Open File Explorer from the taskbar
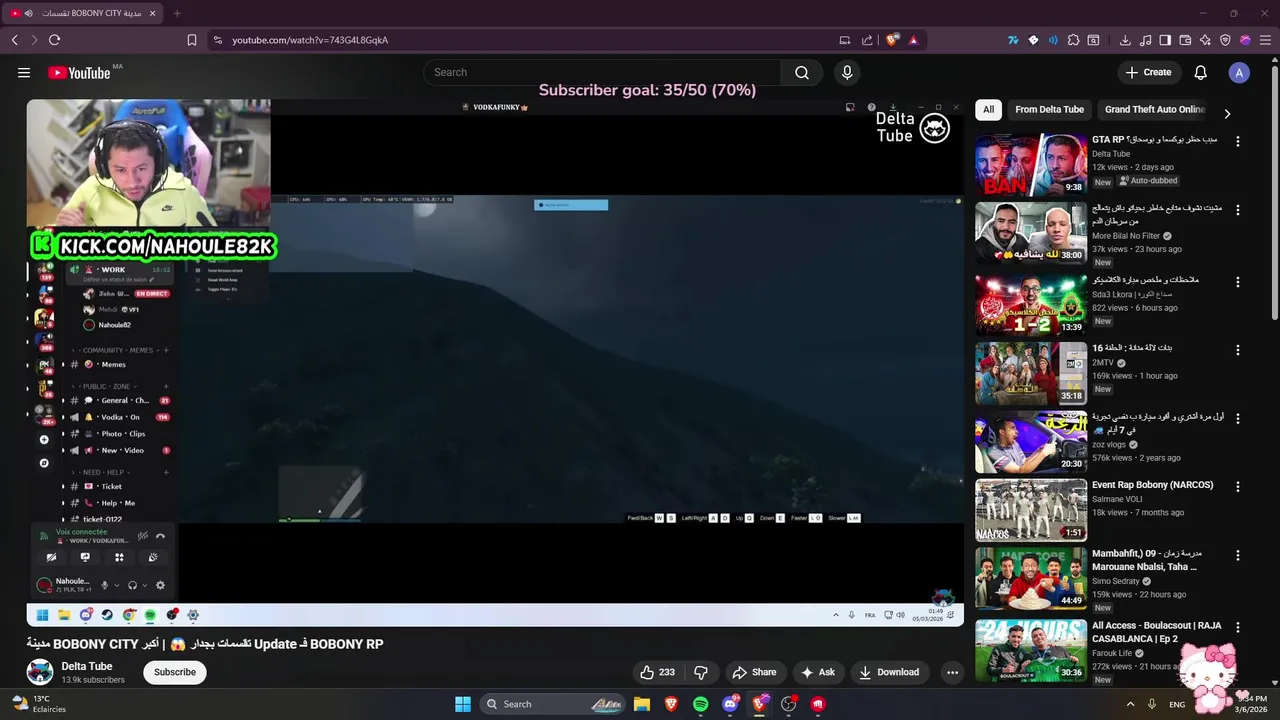The image size is (1280, 720). click(x=642, y=704)
